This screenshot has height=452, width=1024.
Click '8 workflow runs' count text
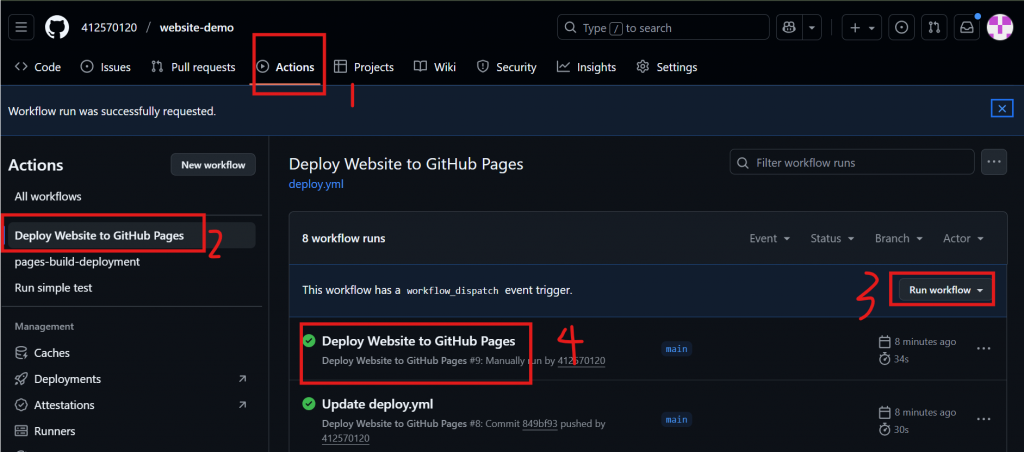(x=344, y=238)
